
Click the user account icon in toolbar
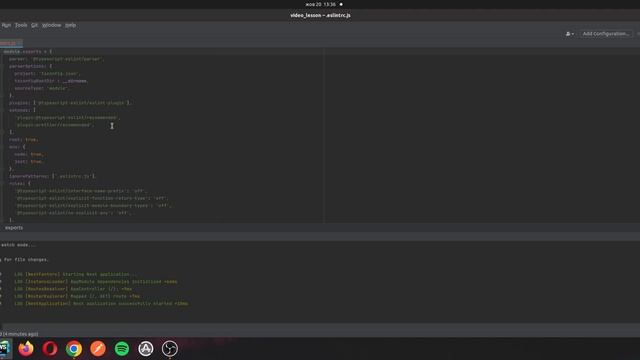point(569,34)
